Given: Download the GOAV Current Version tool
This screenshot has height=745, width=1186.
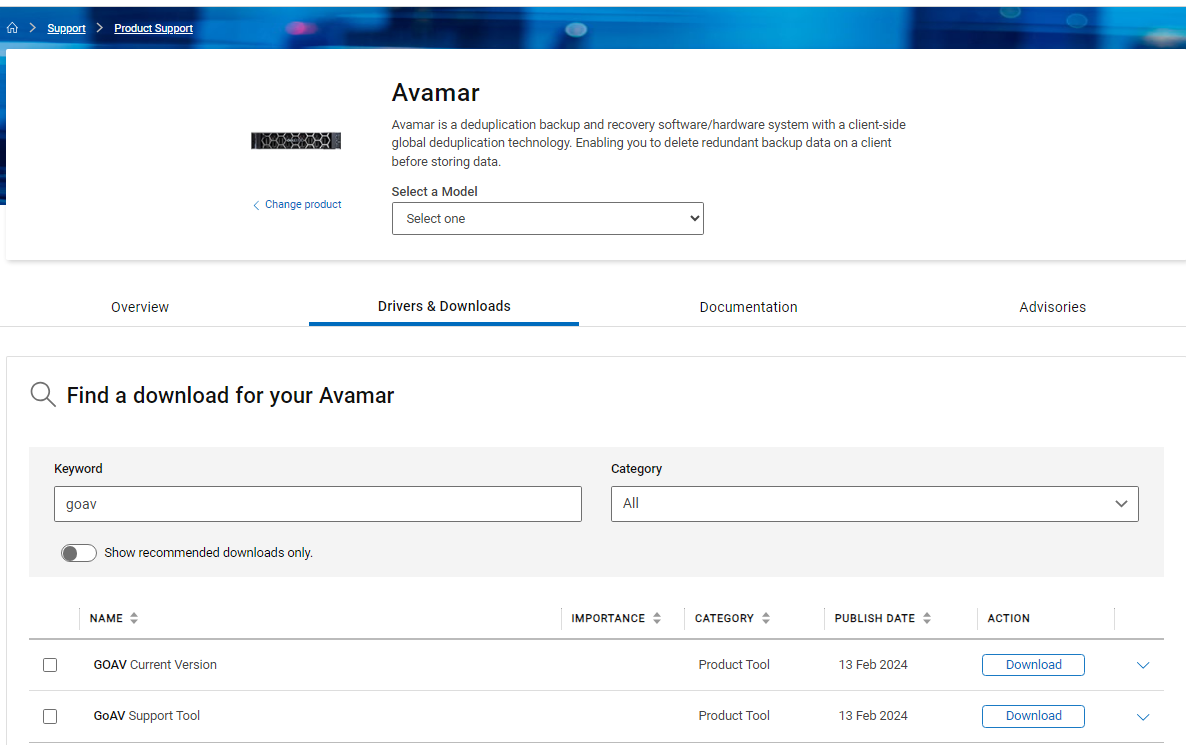Looking at the screenshot, I should 1033,664.
